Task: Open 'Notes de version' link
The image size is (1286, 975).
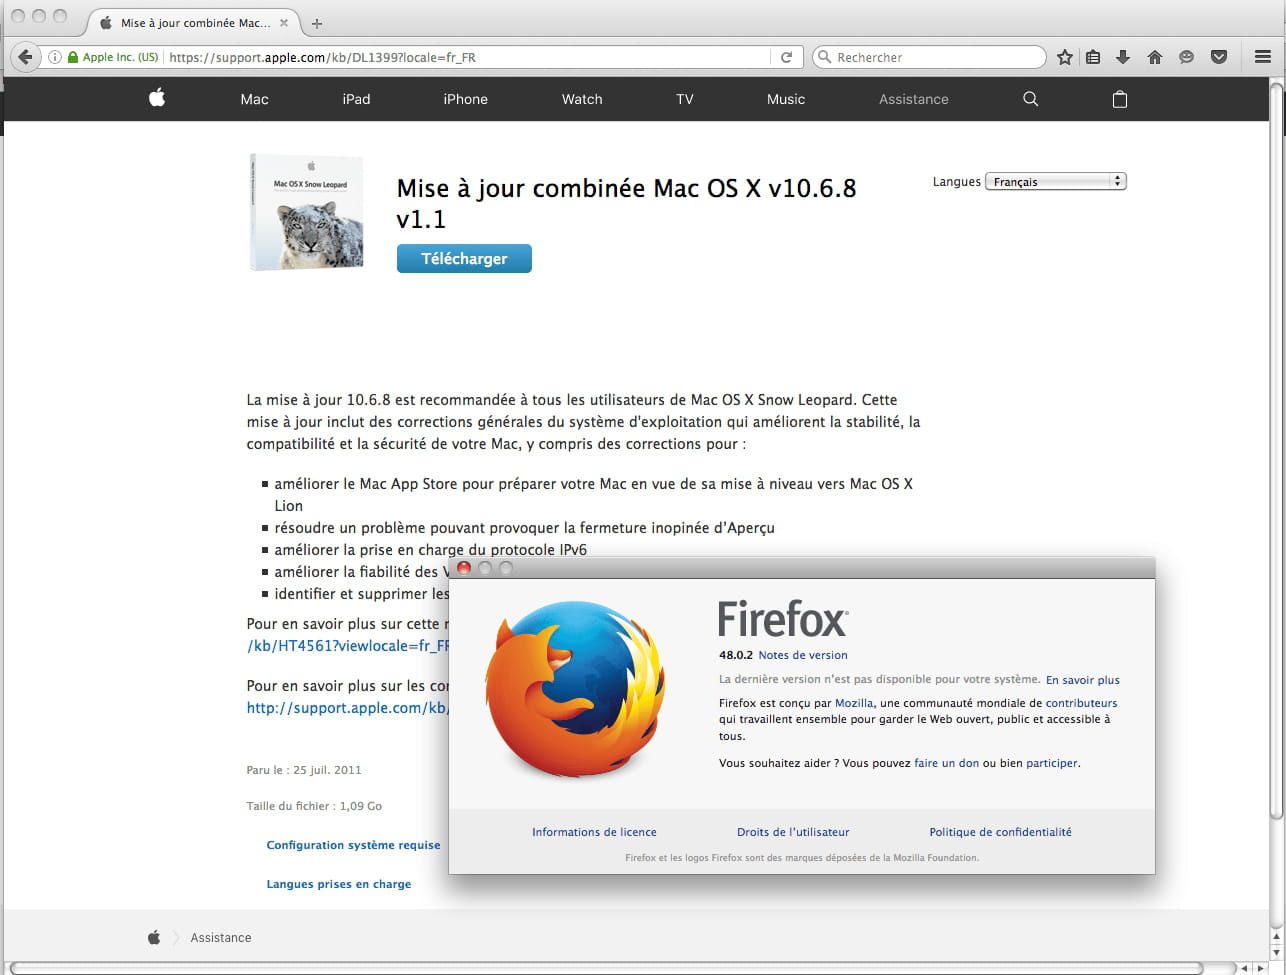Action: tap(803, 655)
